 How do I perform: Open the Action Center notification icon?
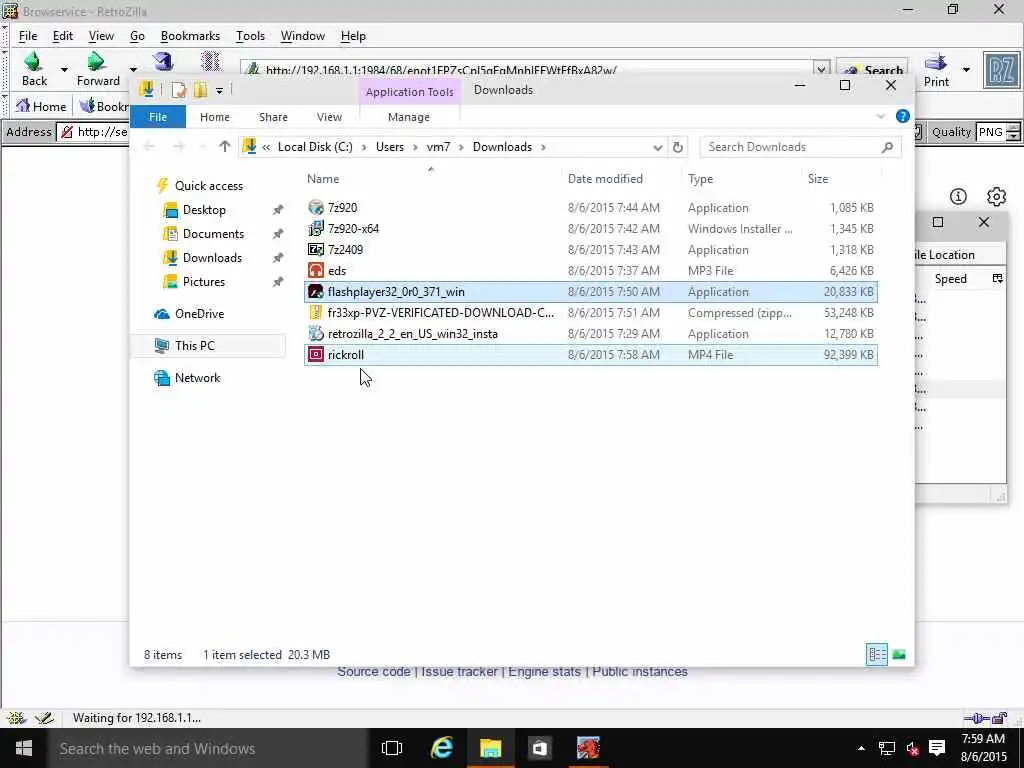click(936, 748)
